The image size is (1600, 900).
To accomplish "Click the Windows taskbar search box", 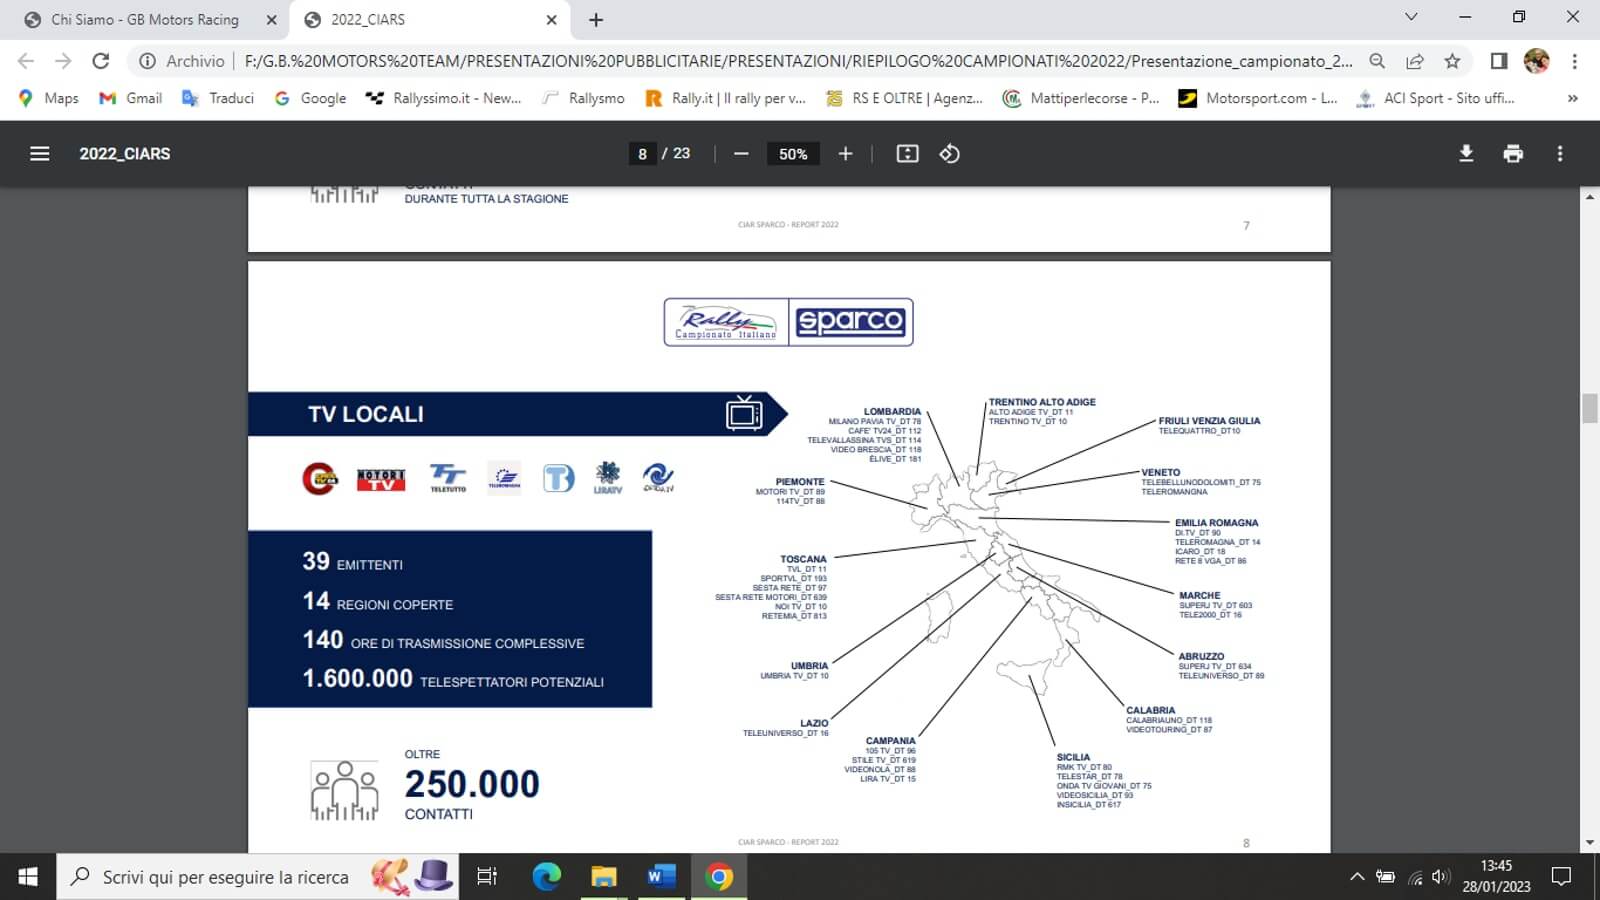I will pos(258,877).
